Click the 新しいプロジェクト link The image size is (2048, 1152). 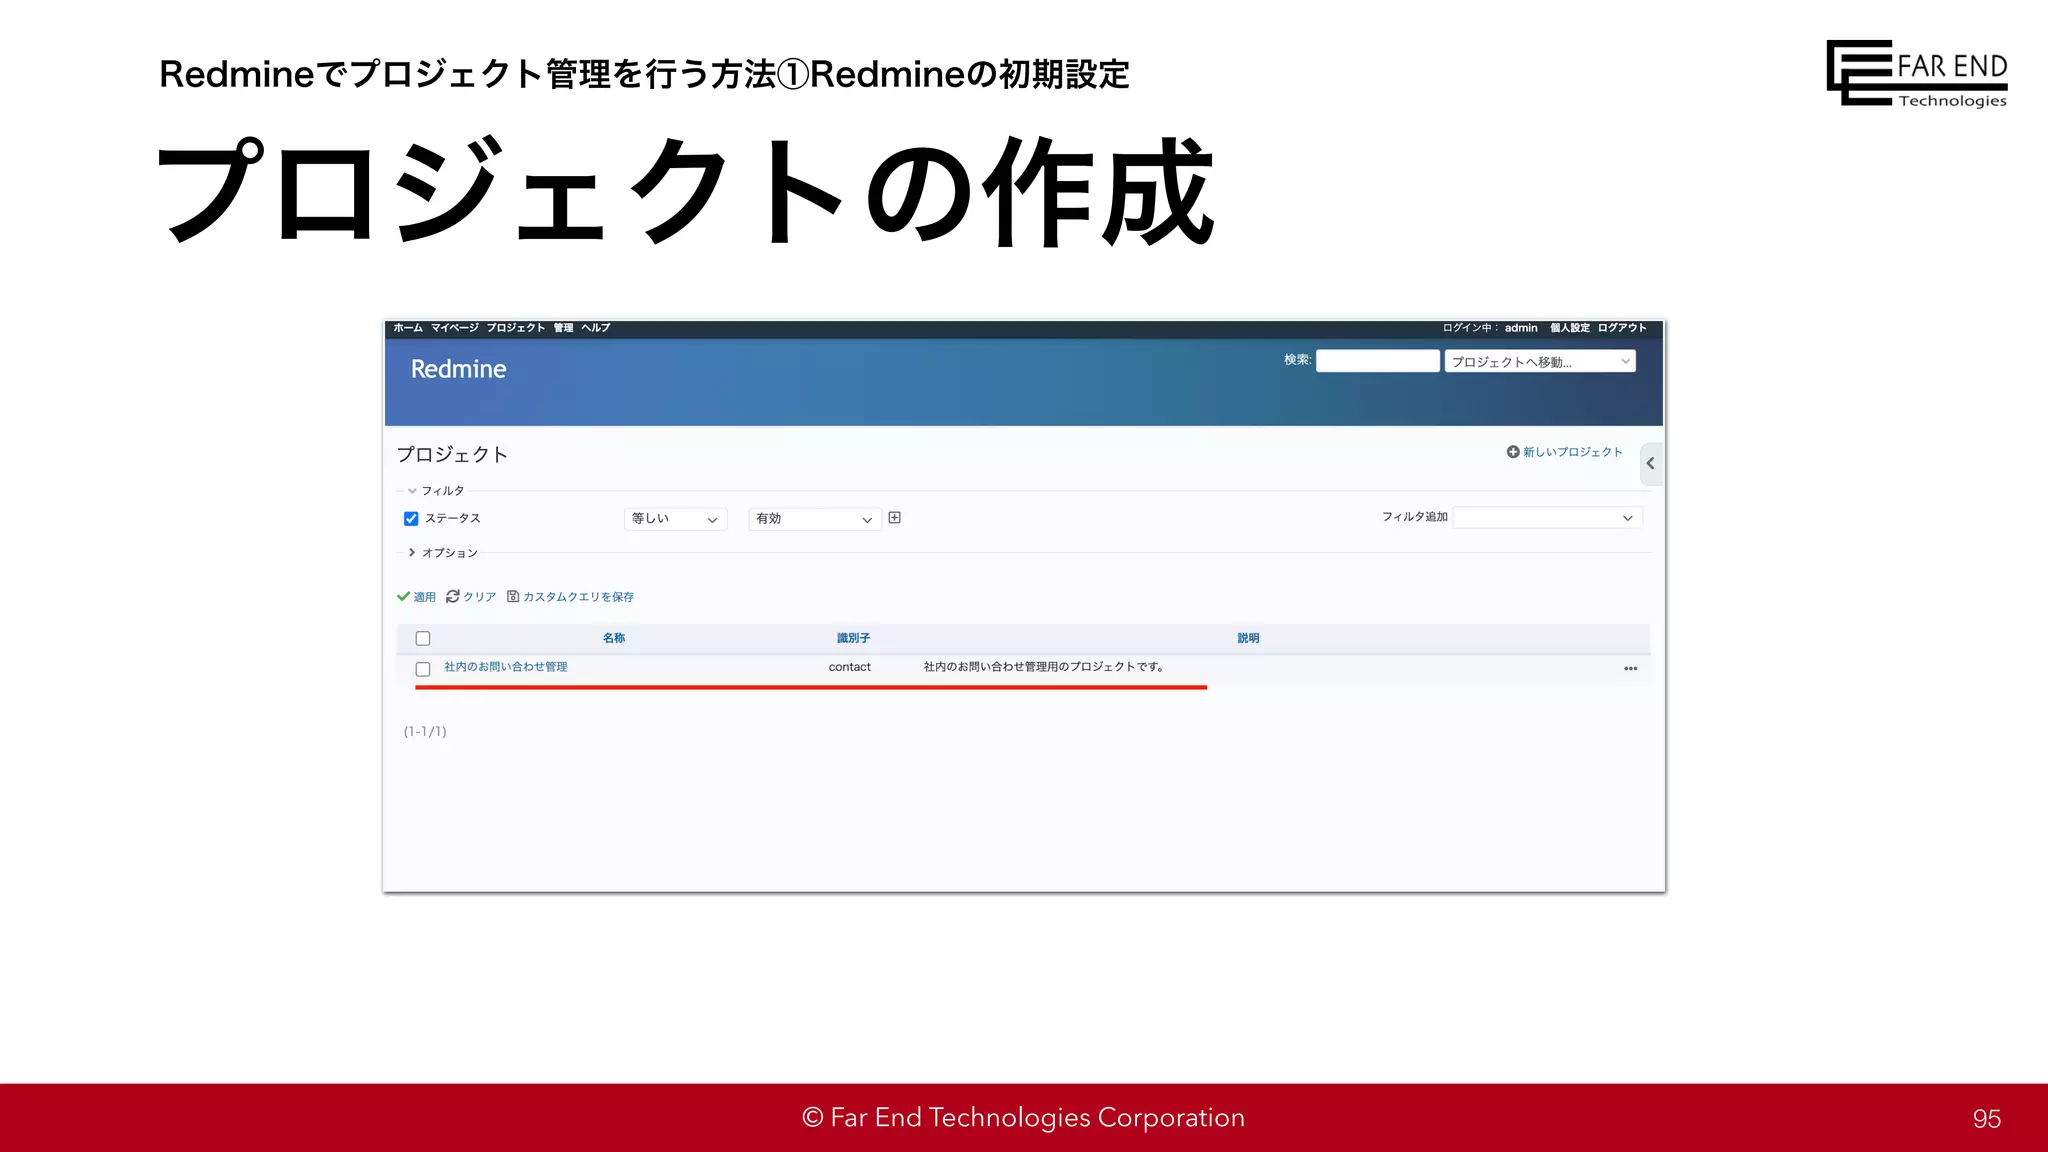click(x=1573, y=452)
